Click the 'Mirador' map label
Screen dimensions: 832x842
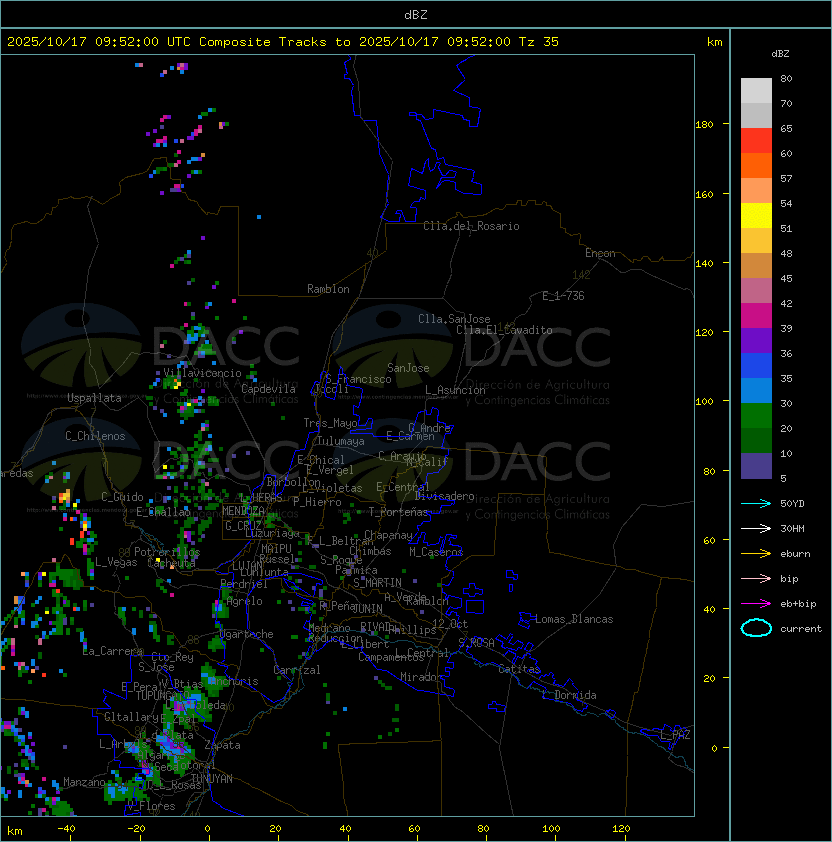point(421,677)
